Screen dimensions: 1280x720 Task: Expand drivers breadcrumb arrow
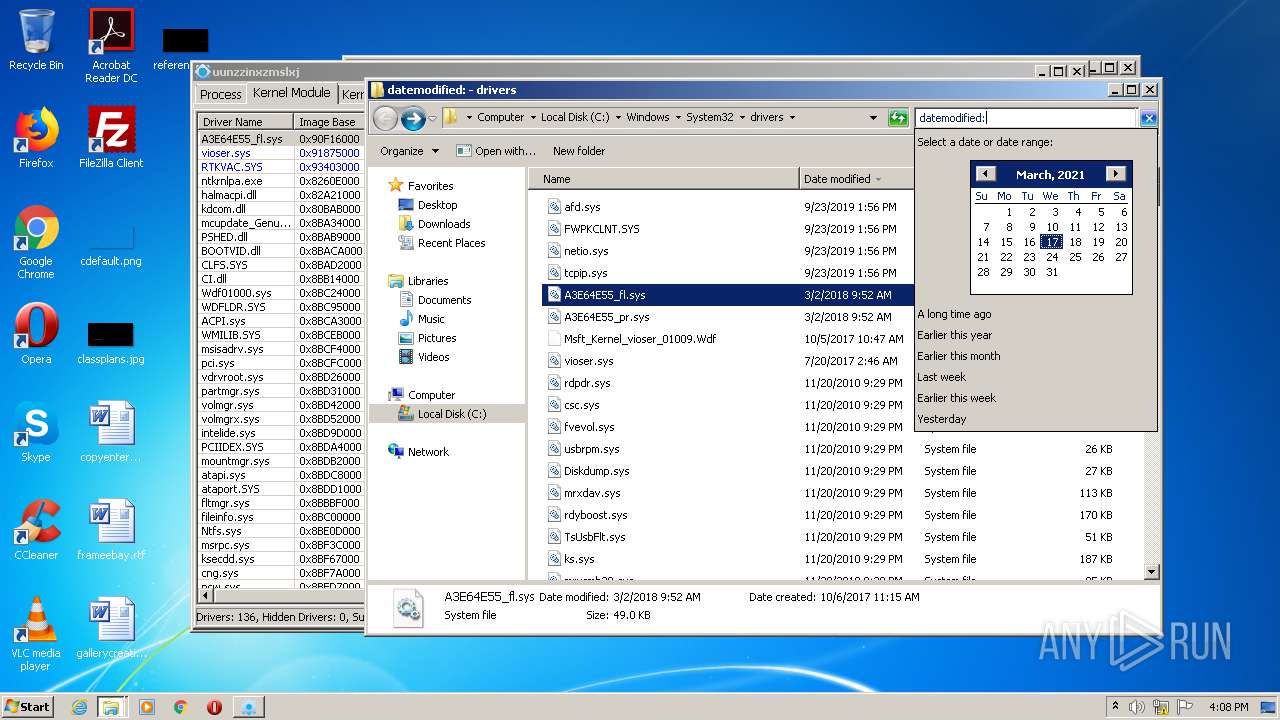792,118
